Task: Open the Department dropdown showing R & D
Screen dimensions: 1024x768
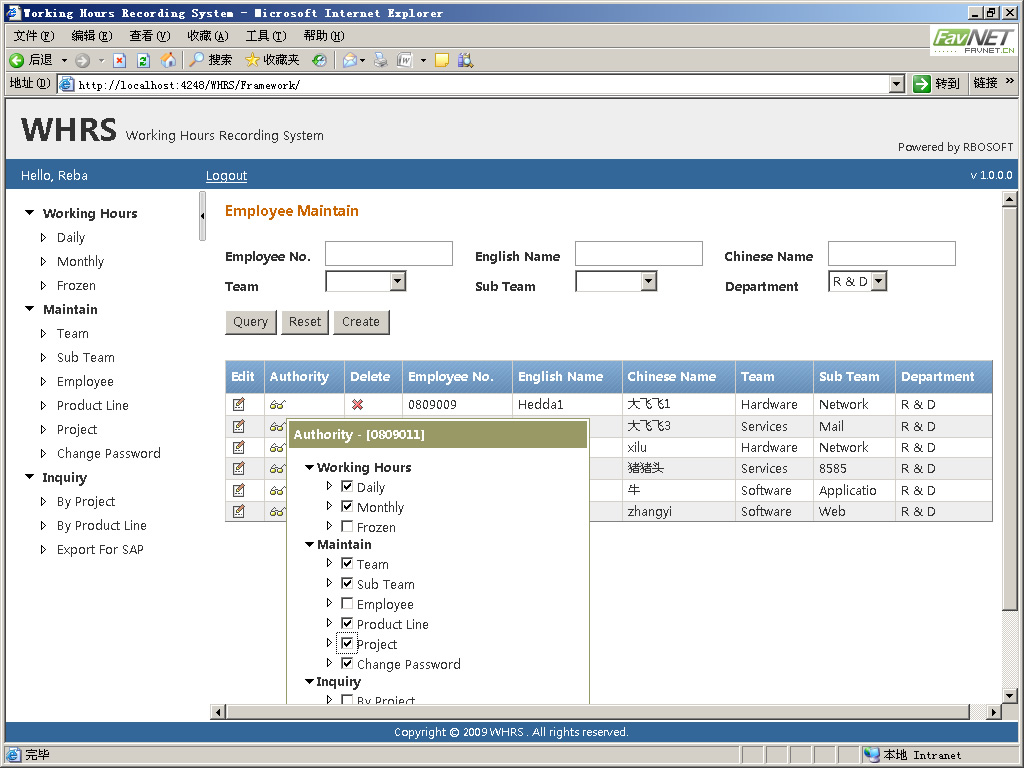Action: 879,281
